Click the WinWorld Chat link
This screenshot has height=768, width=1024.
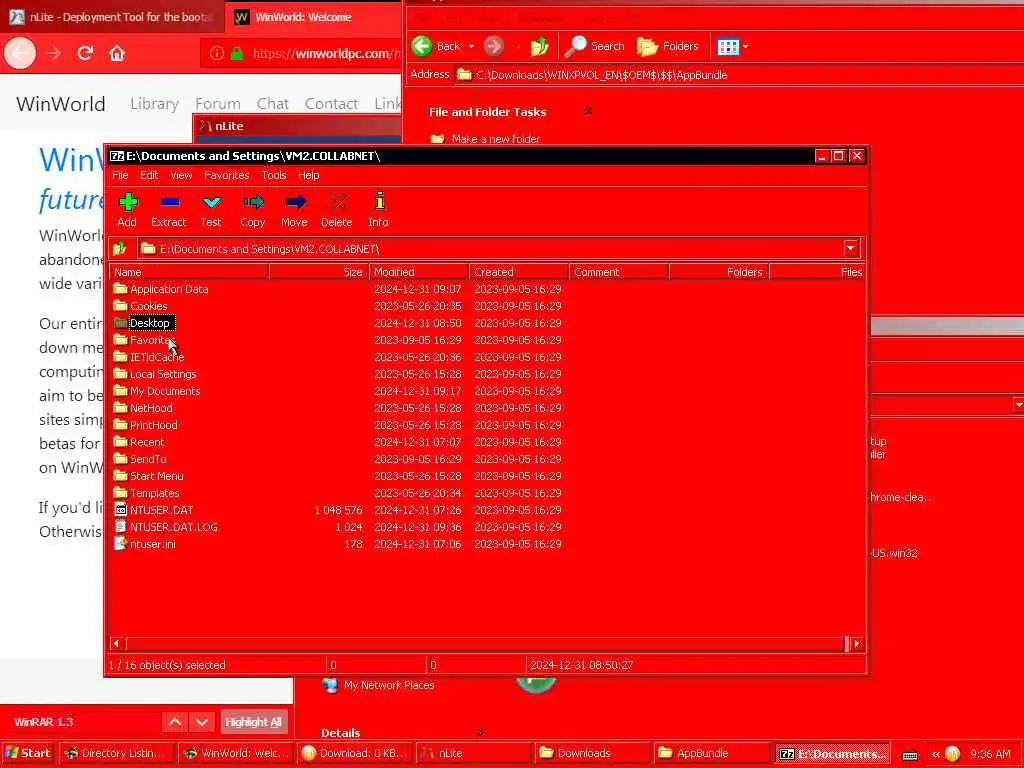[272, 104]
